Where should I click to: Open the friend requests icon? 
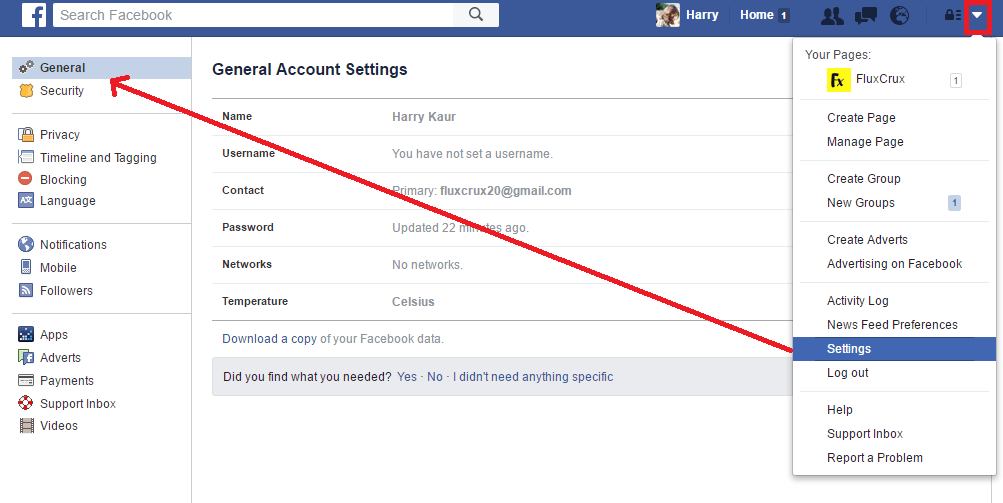pyautogui.click(x=831, y=15)
